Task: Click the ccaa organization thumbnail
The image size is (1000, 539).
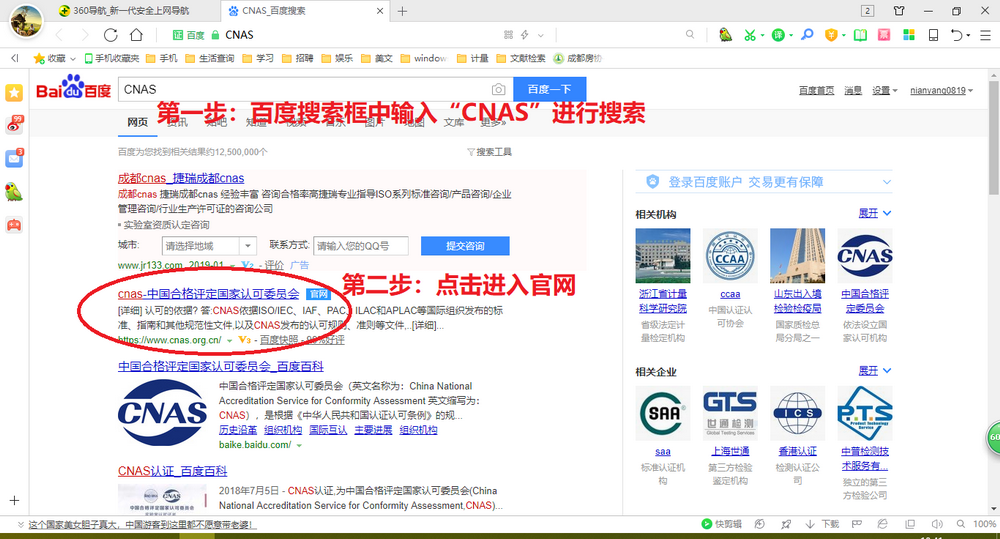Action: 730,256
